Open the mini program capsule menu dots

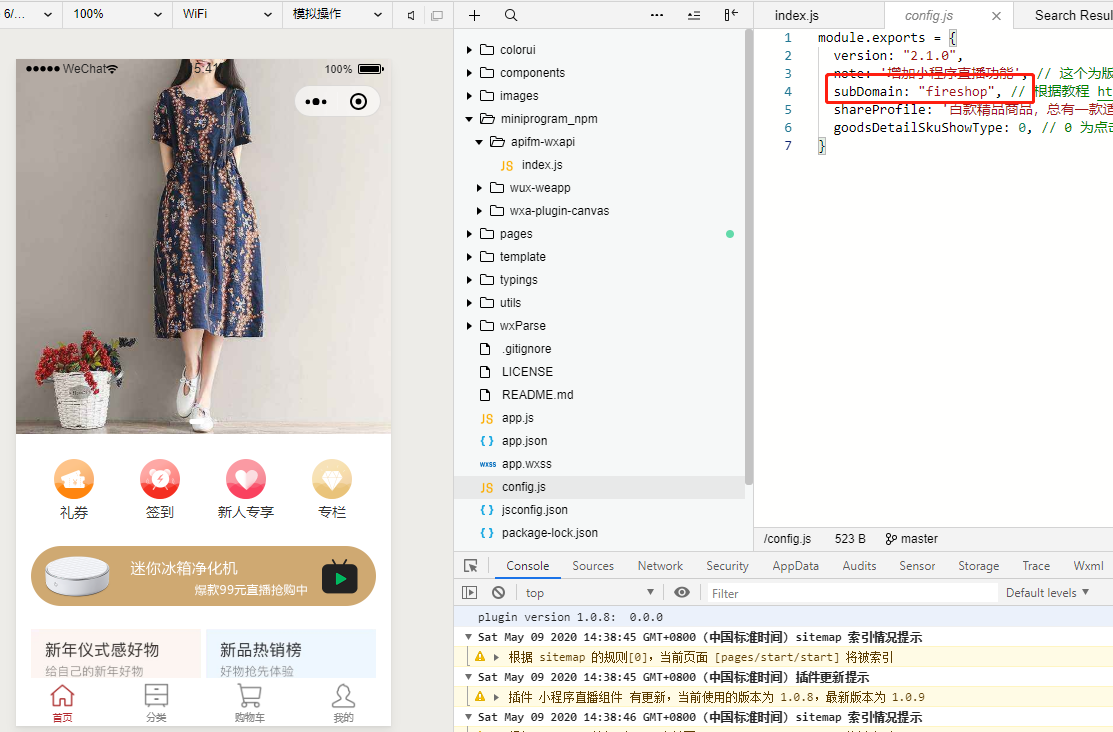(316, 102)
